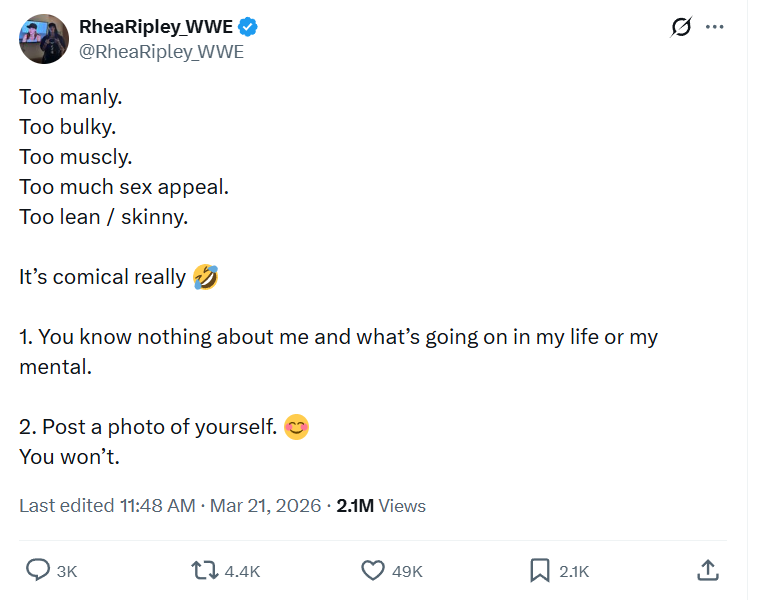
Task: Bookmark the post with the bookmark icon
Action: [x=539, y=570]
